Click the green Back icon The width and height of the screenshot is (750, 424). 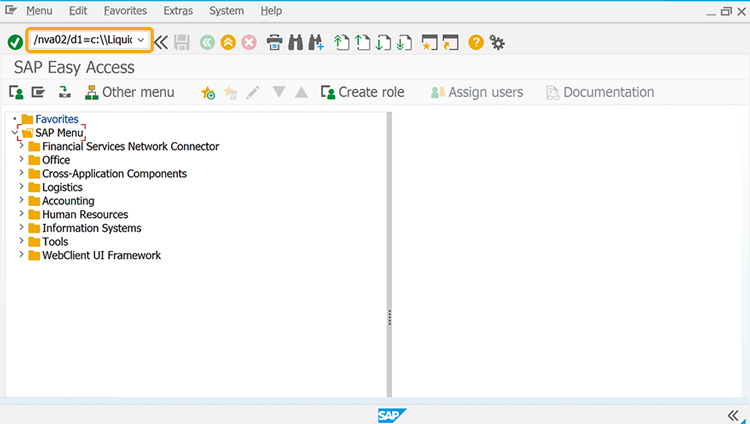tap(207, 42)
